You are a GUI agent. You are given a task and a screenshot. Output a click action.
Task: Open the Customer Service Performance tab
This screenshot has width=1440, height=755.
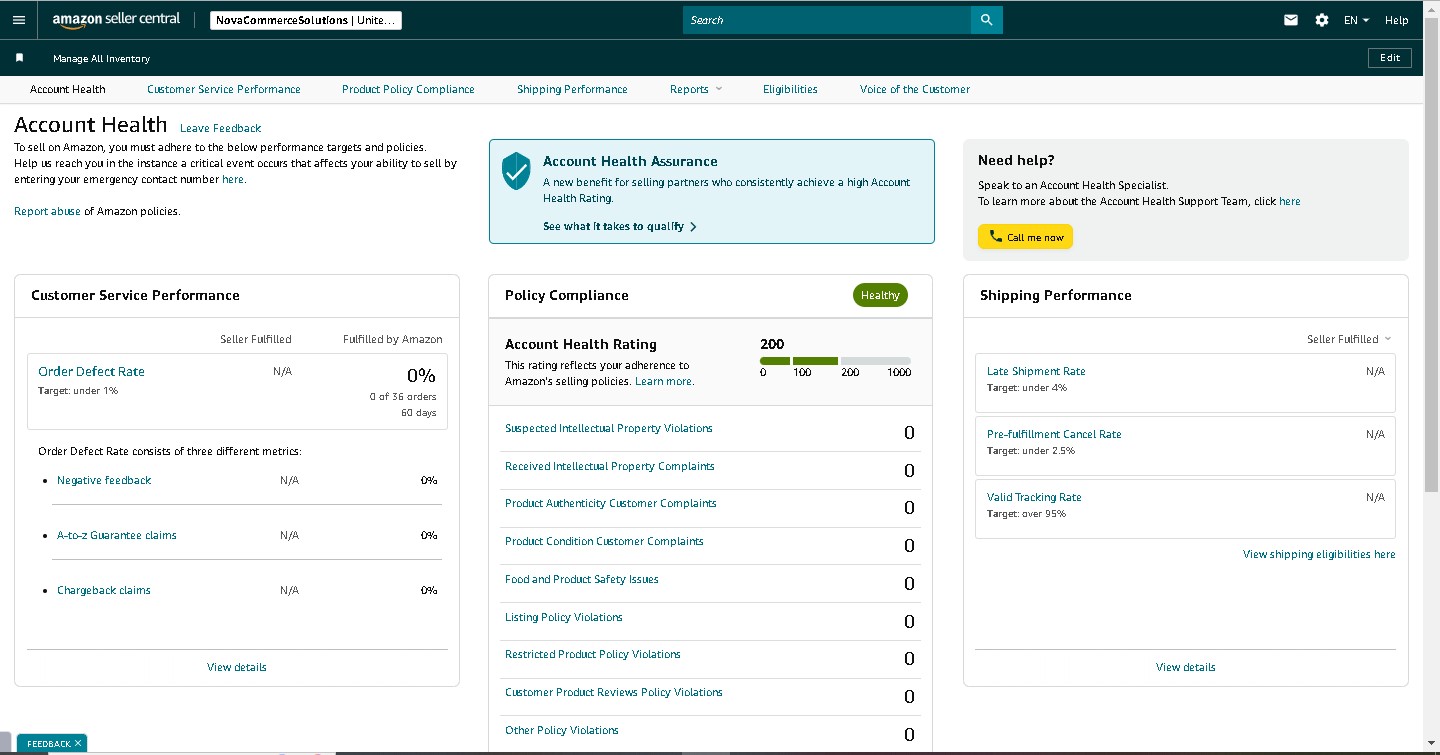tap(224, 89)
